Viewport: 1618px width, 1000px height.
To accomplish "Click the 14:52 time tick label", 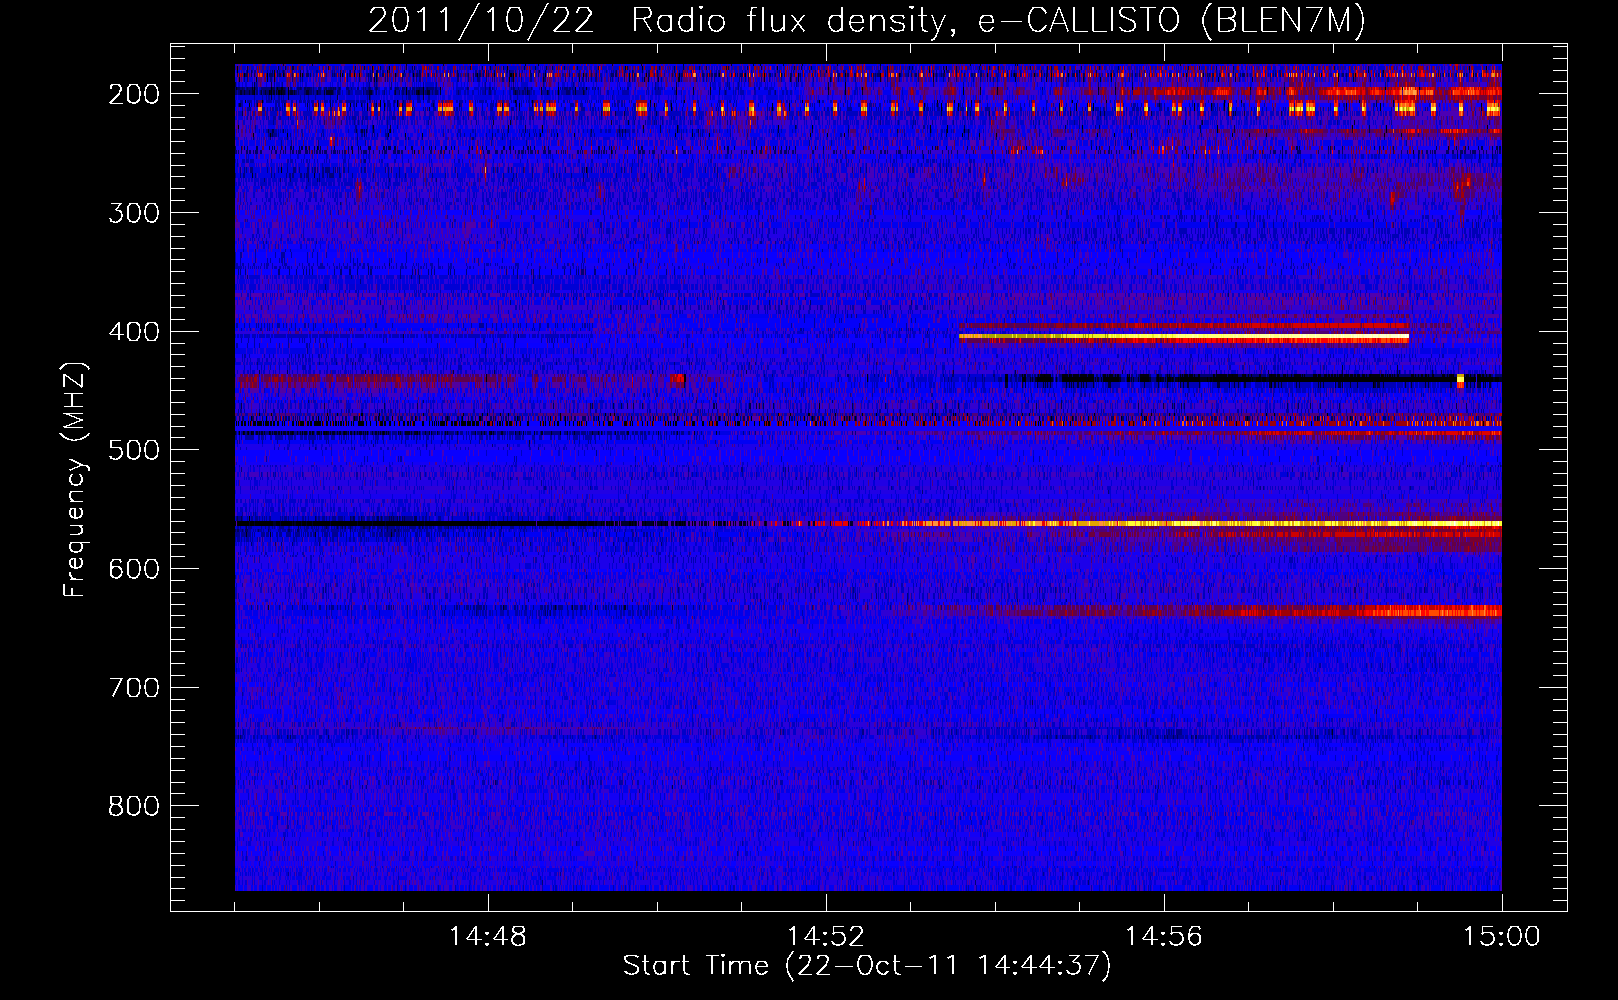I will (x=826, y=937).
